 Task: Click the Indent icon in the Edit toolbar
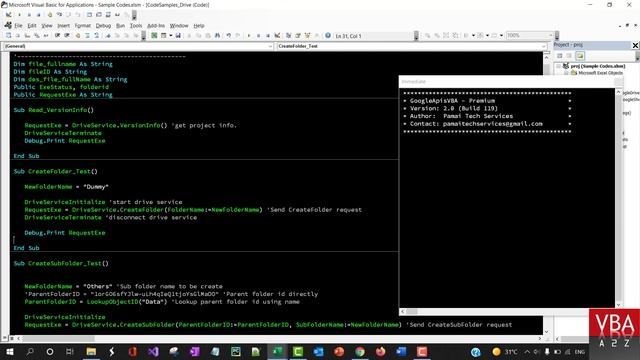(x=57, y=36)
